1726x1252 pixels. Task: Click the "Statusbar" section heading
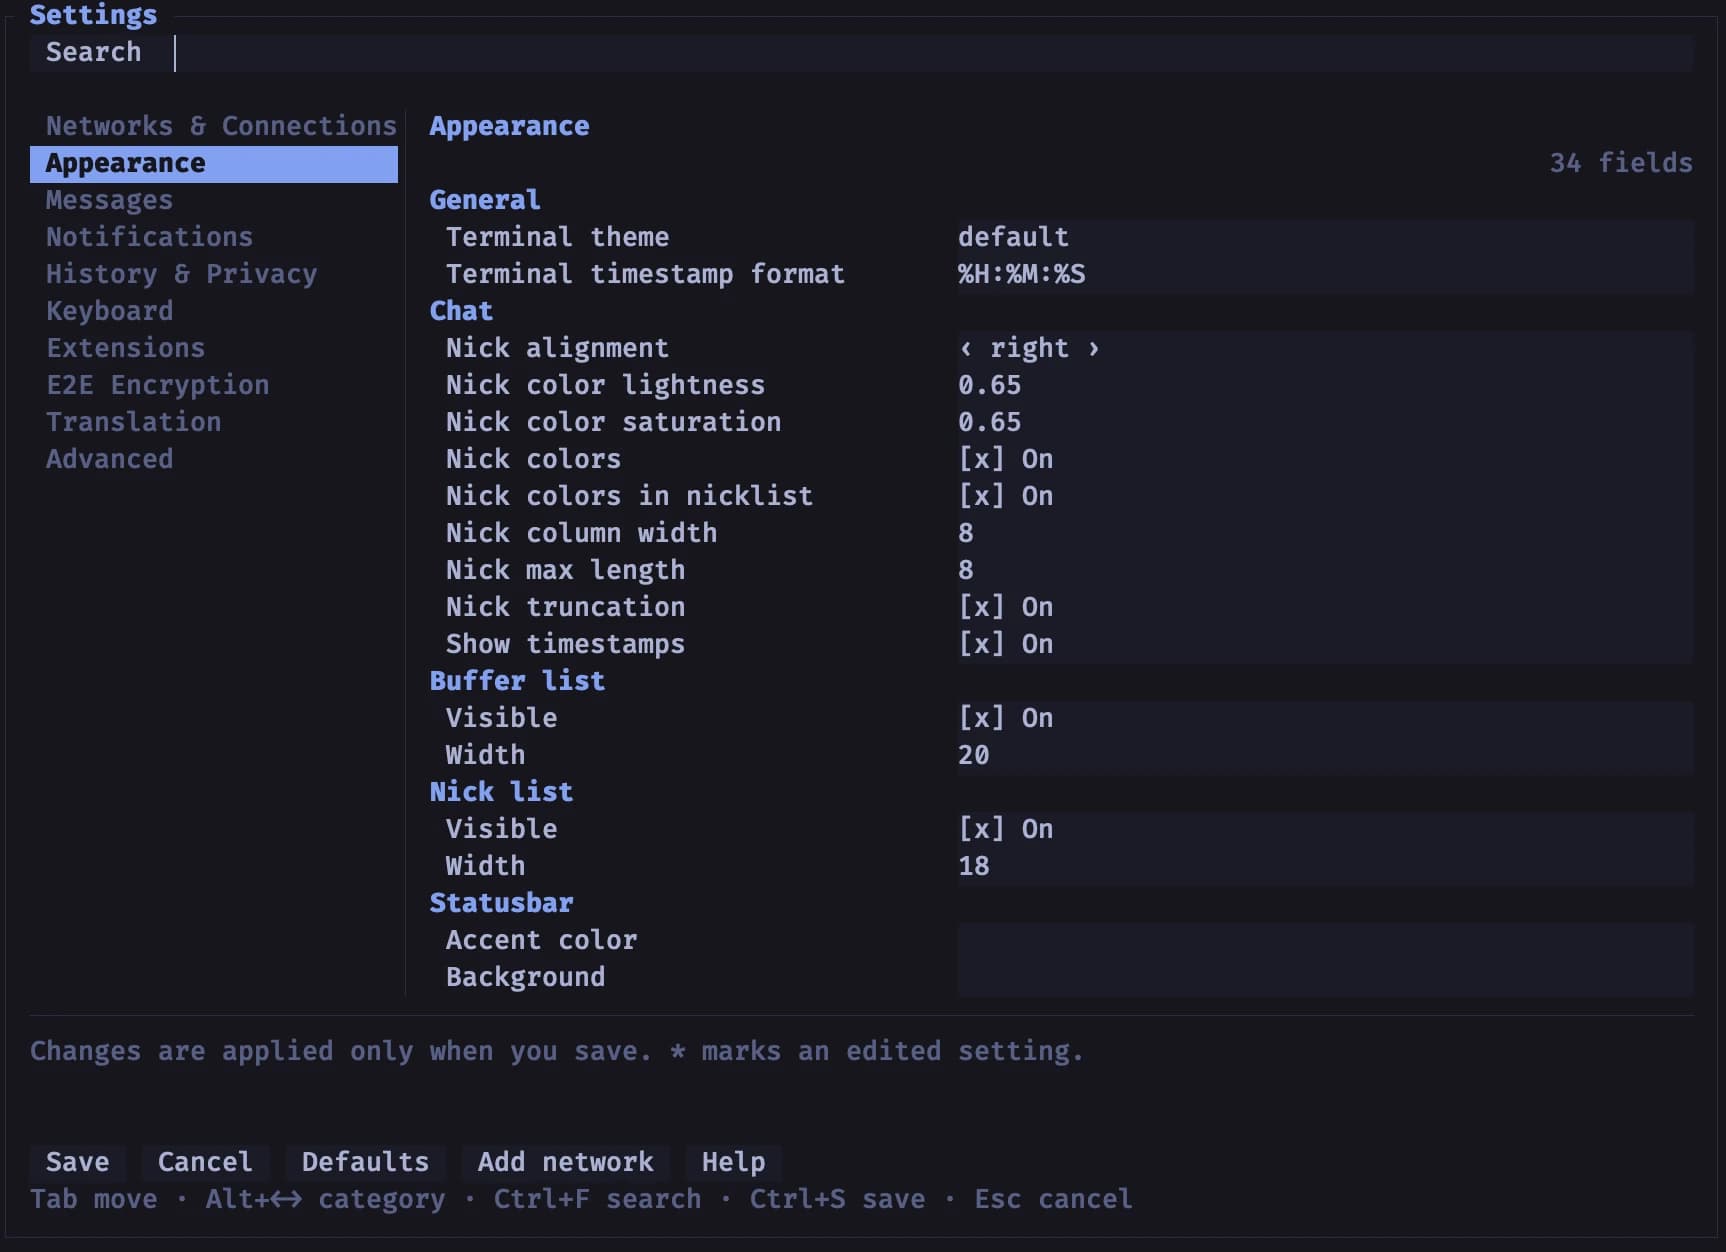(501, 903)
